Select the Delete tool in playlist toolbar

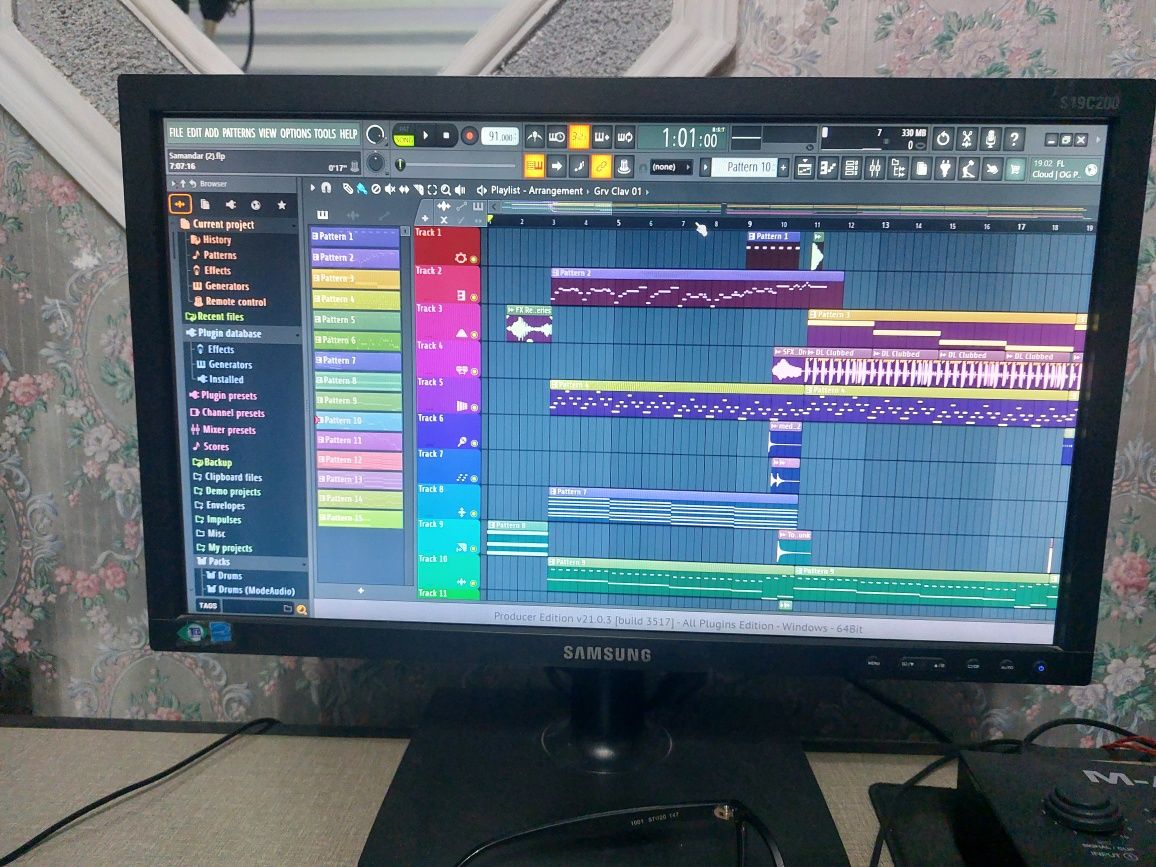click(x=376, y=189)
